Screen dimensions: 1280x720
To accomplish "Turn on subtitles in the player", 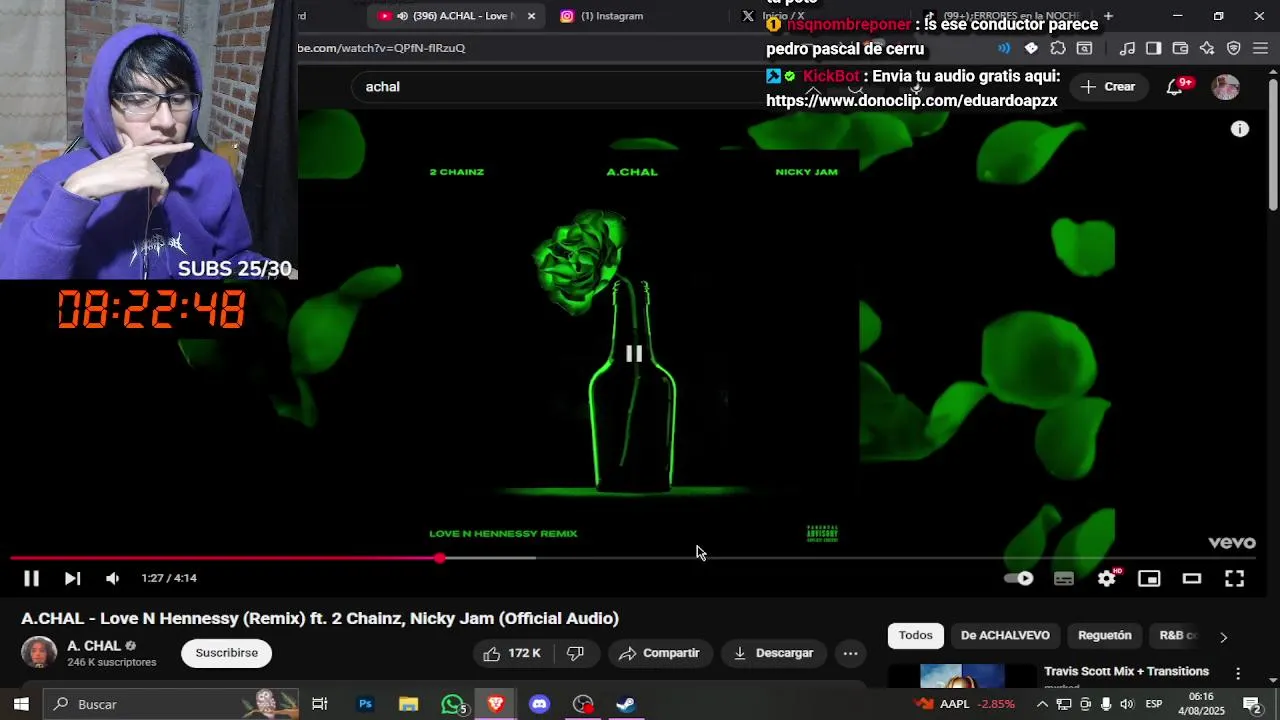I will 1064,578.
